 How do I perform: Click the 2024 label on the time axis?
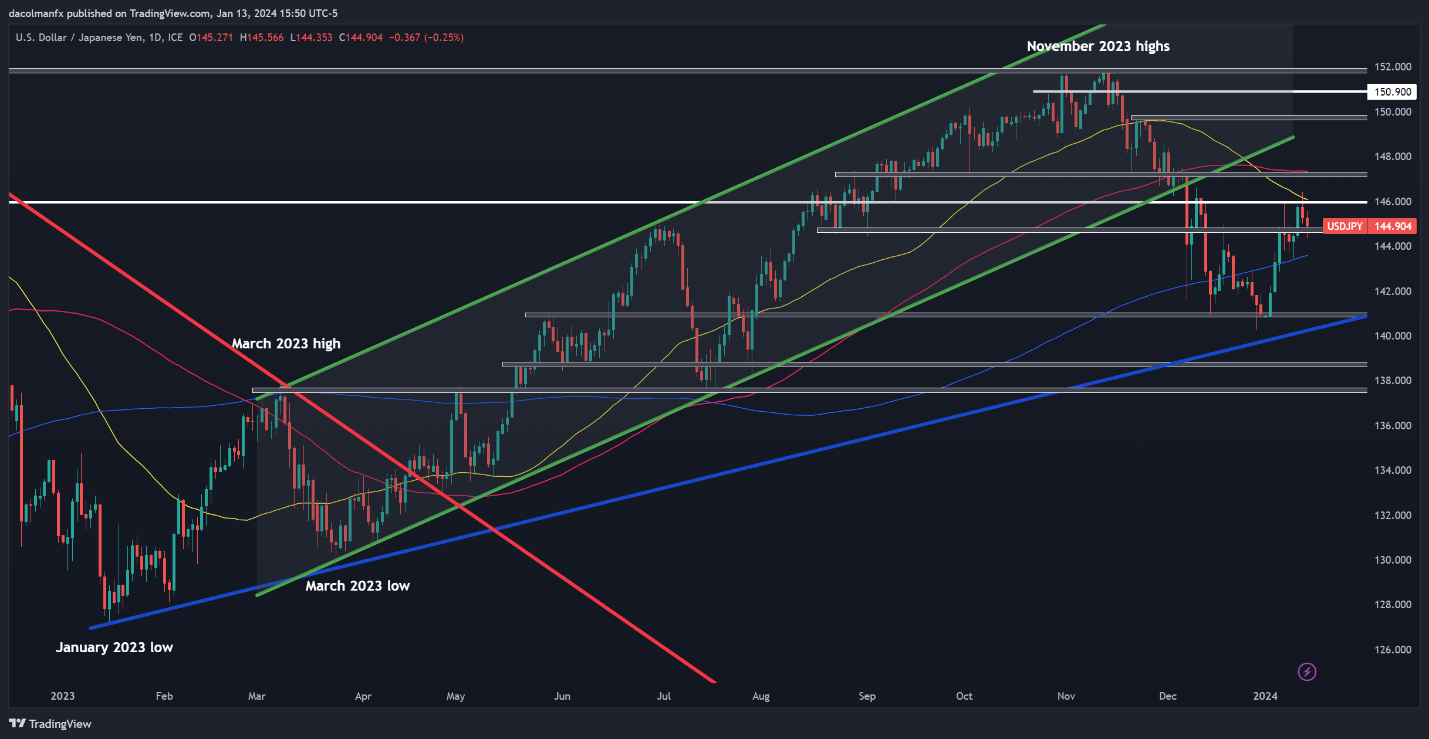click(1264, 695)
